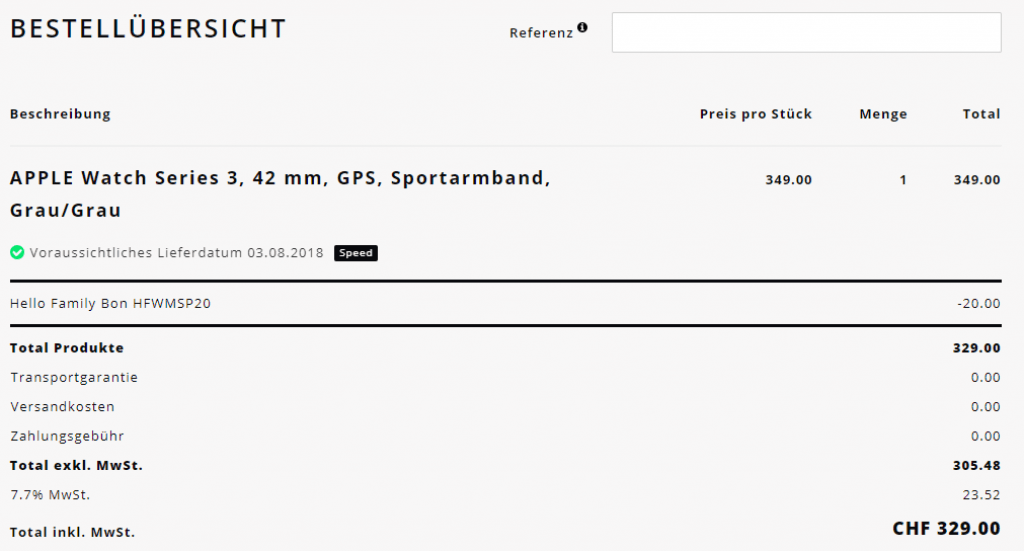The width and height of the screenshot is (1024, 551).
Task: Open the APPLE Watch Series 3 product title
Action: [281, 194]
